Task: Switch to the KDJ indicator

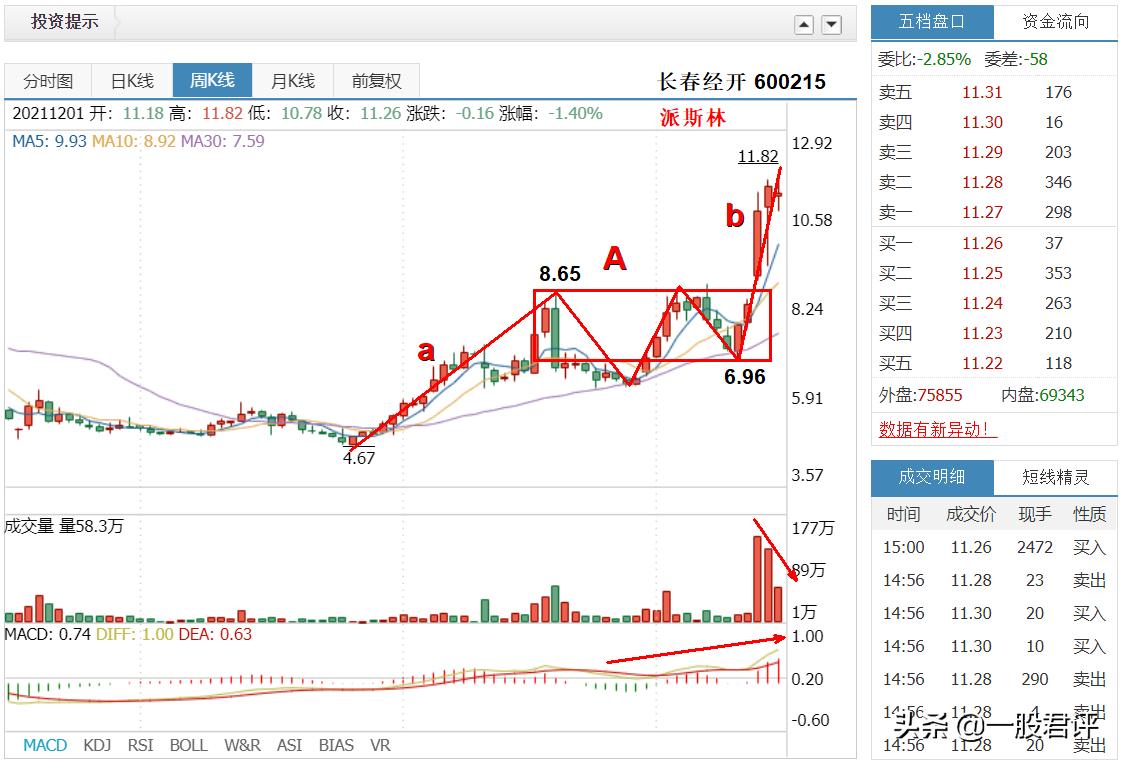Action: (x=96, y=745)
